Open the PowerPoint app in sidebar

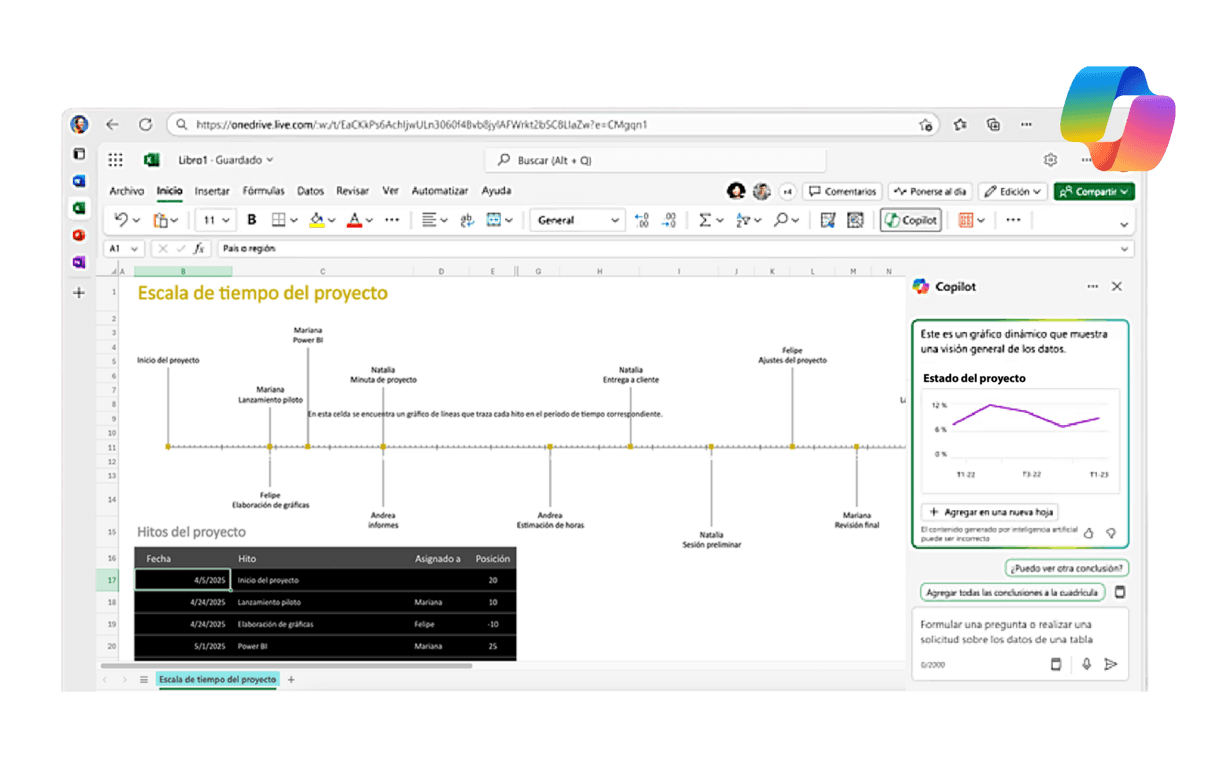click(x=79, y=235)
